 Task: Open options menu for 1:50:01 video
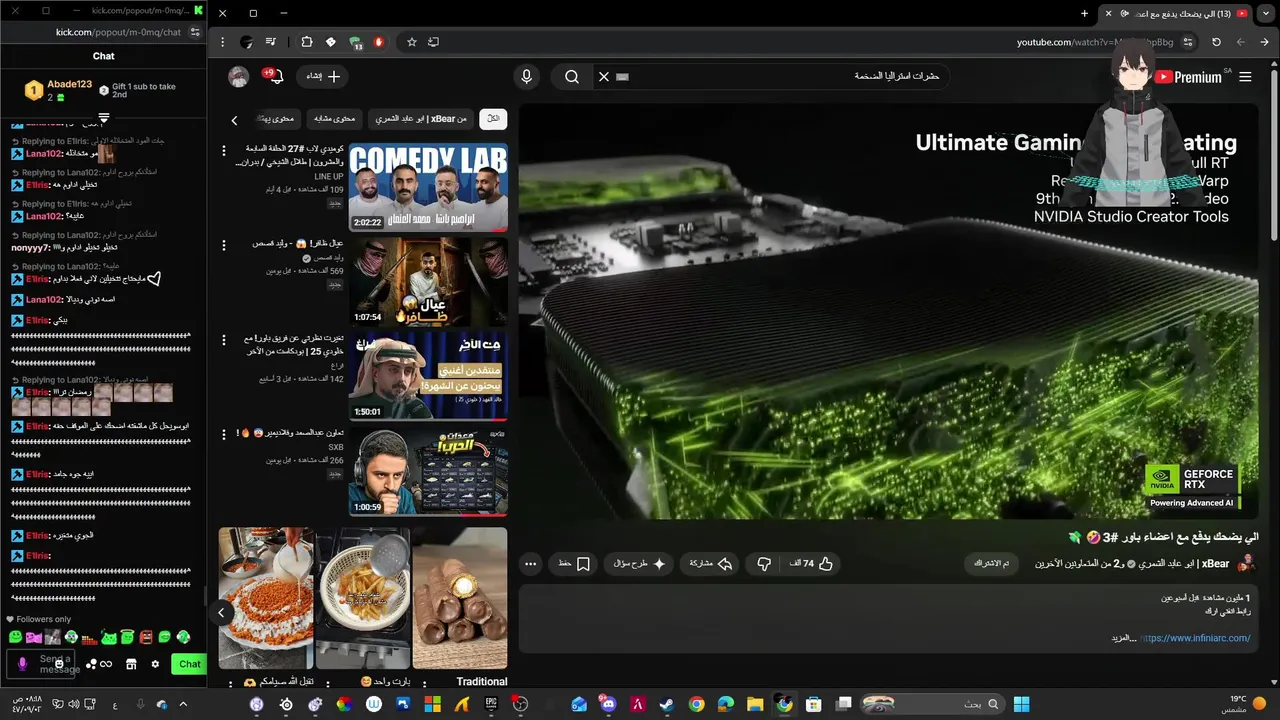point(225,339)
